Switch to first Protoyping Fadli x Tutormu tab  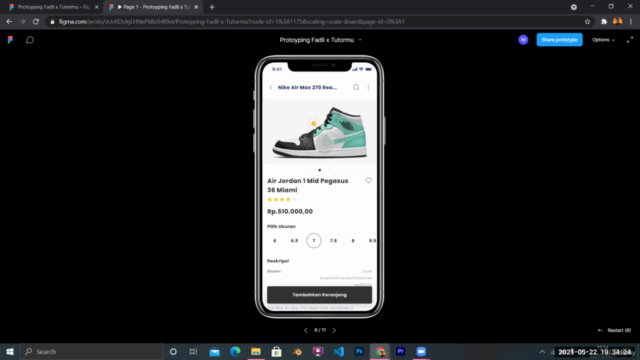pos(53,7)
